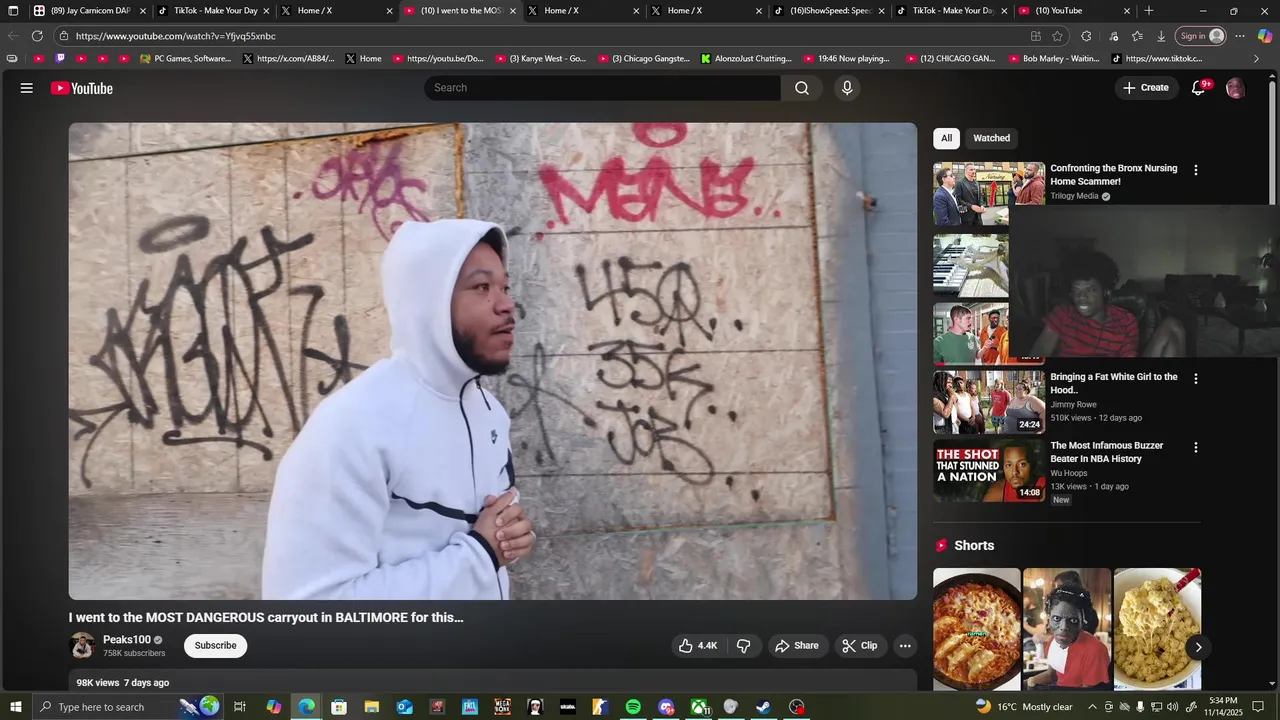Screen dimensions: 1280x720
Task: Select the All filter chip
Action: pos(946,138)
